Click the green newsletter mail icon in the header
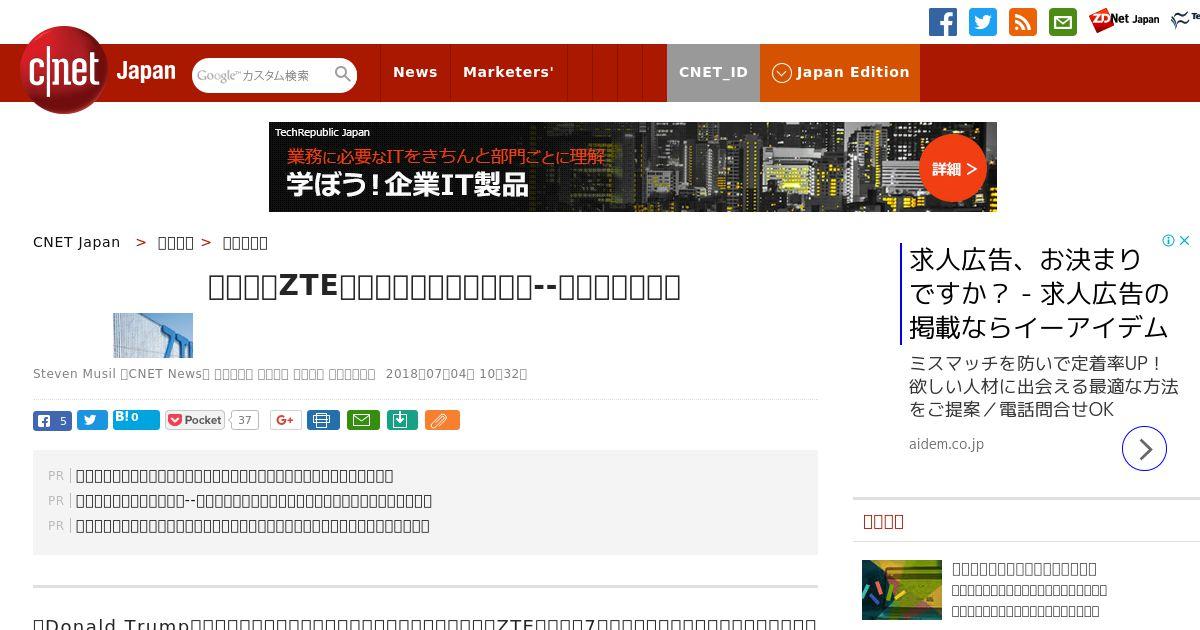This screenshot has height=630, width=1200. point(1063,22)
